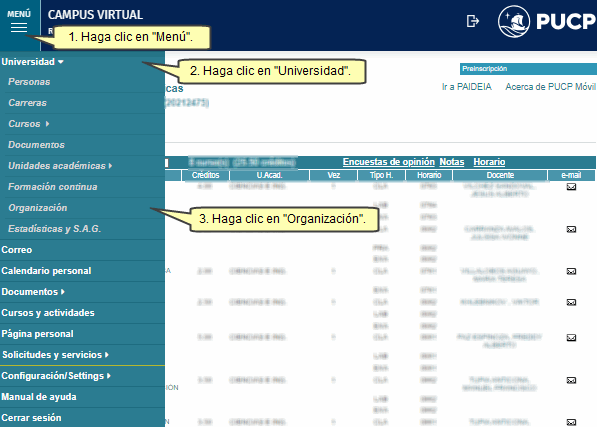This screenshot has height=427, width=597.
Task: Click the e-mail envelope icon in fifth course row
Action: click(571, 338)
